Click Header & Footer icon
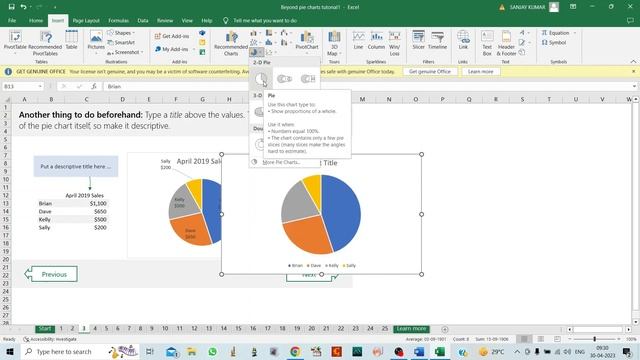The width and height of the screenshot is (640, 360). pyautogui.click(x=506, y=43)
